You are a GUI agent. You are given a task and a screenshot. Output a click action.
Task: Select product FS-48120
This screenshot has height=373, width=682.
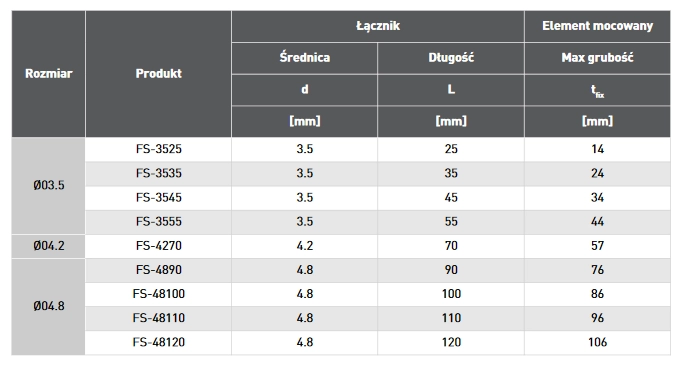(x=158, y=343)
